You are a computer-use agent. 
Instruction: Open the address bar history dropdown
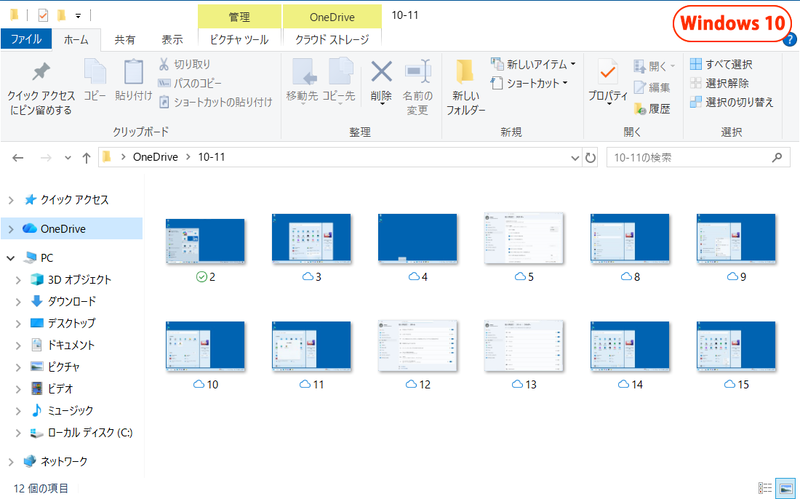574,158
